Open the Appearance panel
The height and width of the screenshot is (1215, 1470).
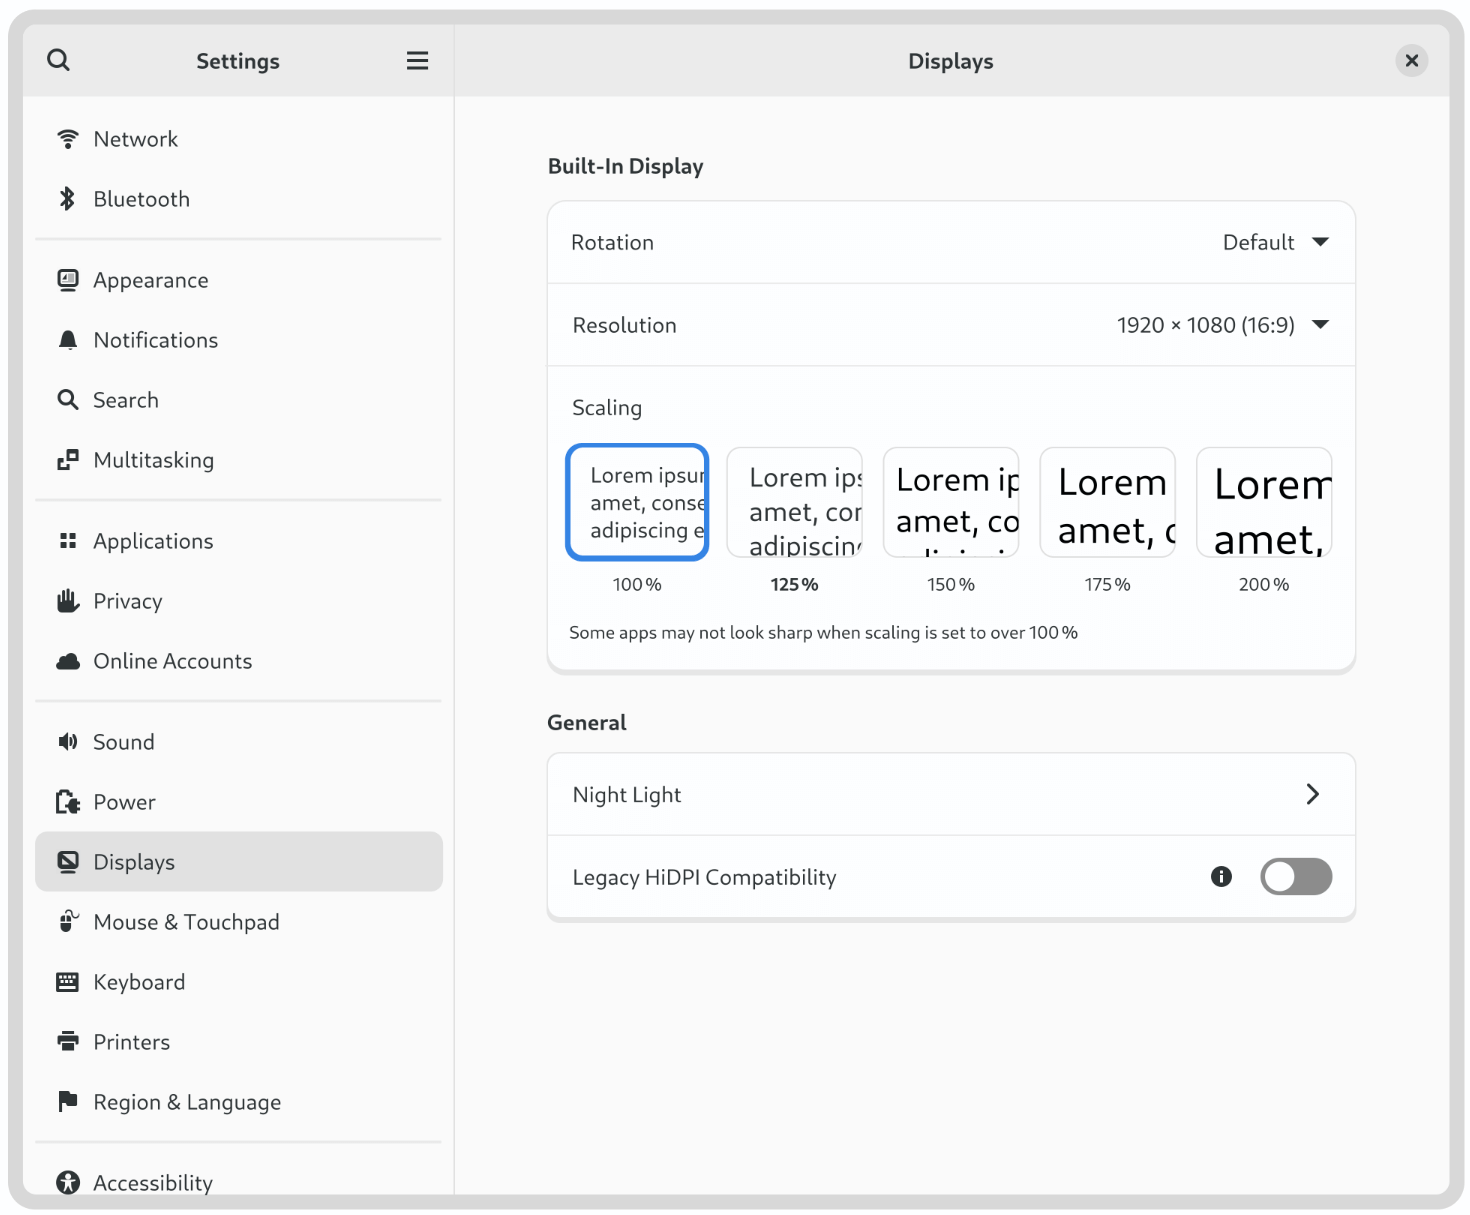point(150,280)
